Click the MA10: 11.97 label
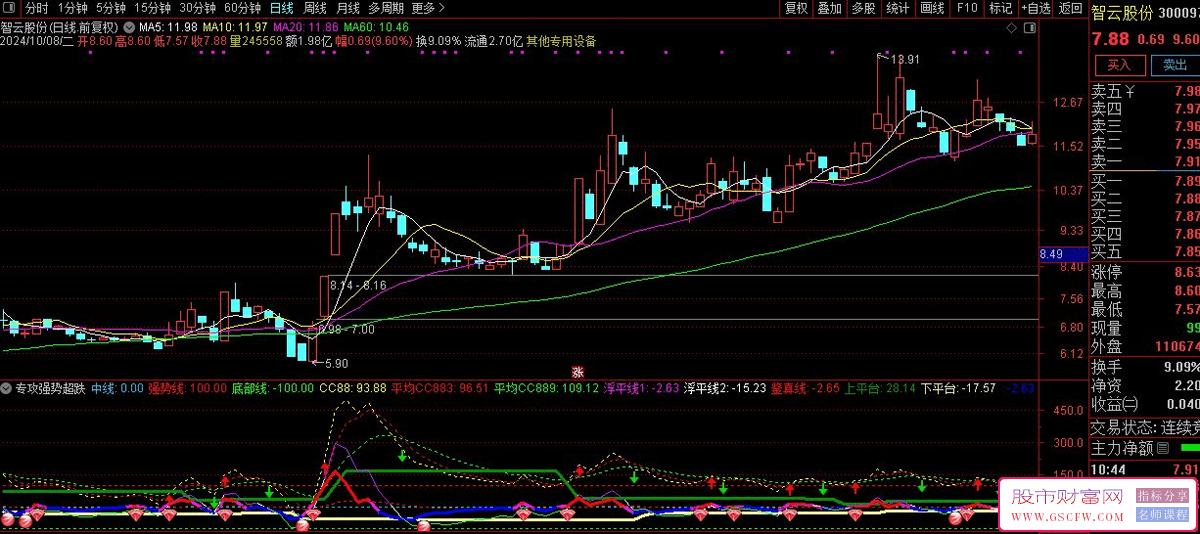The width and height of the screenshot is (1200, 534). (x=234, y=26)
